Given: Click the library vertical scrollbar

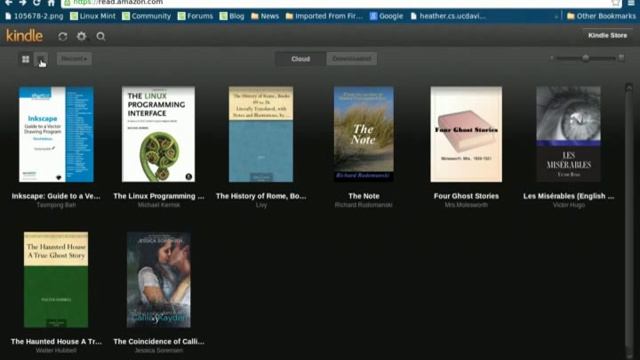Looking at the screenshot, I should click(x=629, y=220).
